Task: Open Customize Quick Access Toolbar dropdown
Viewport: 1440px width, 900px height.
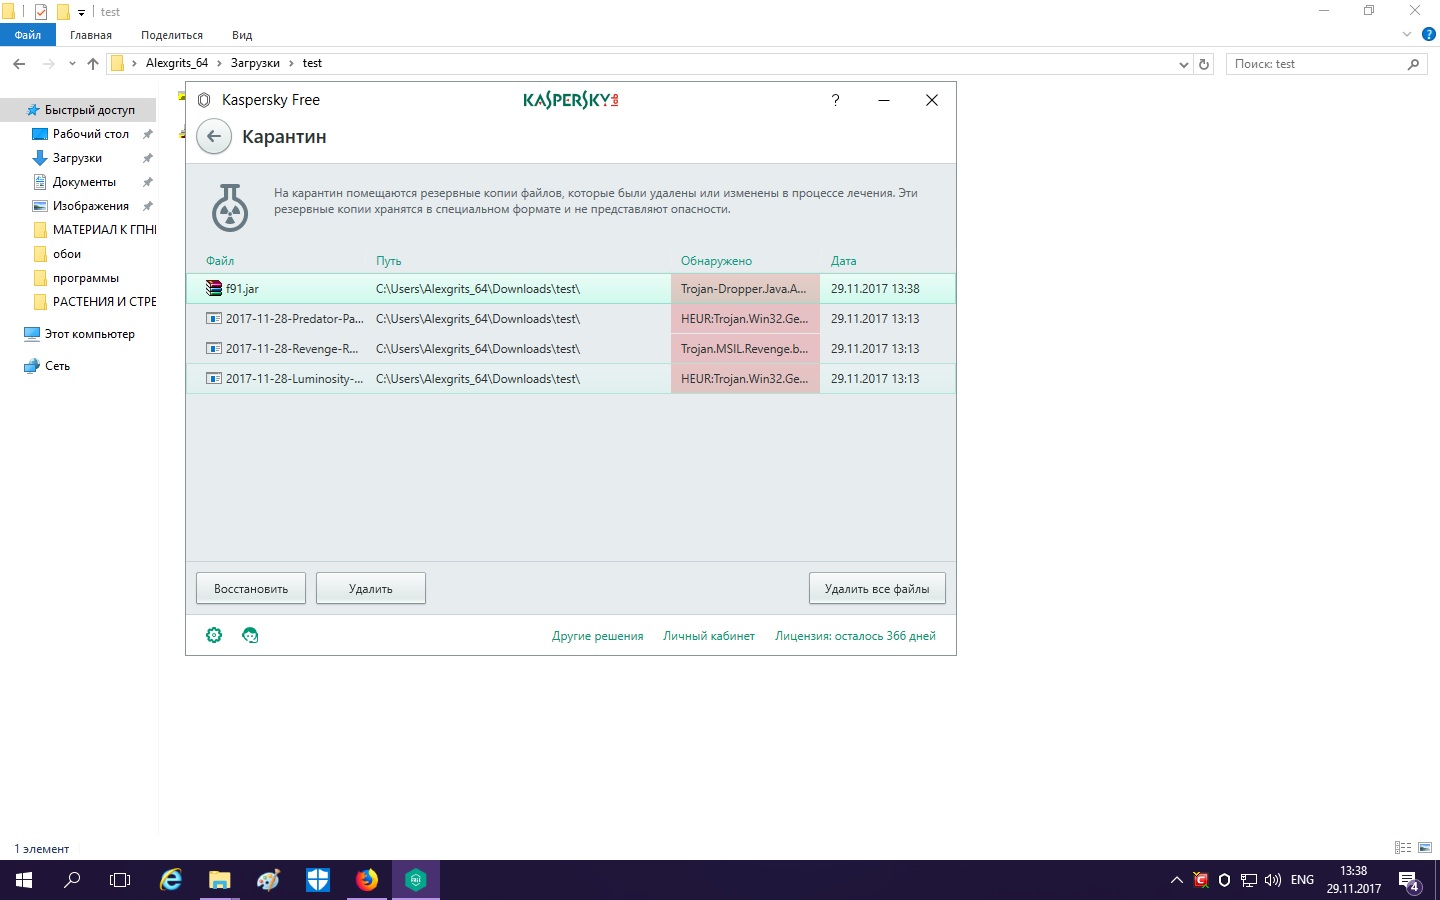Action: [x=82, y=13]
